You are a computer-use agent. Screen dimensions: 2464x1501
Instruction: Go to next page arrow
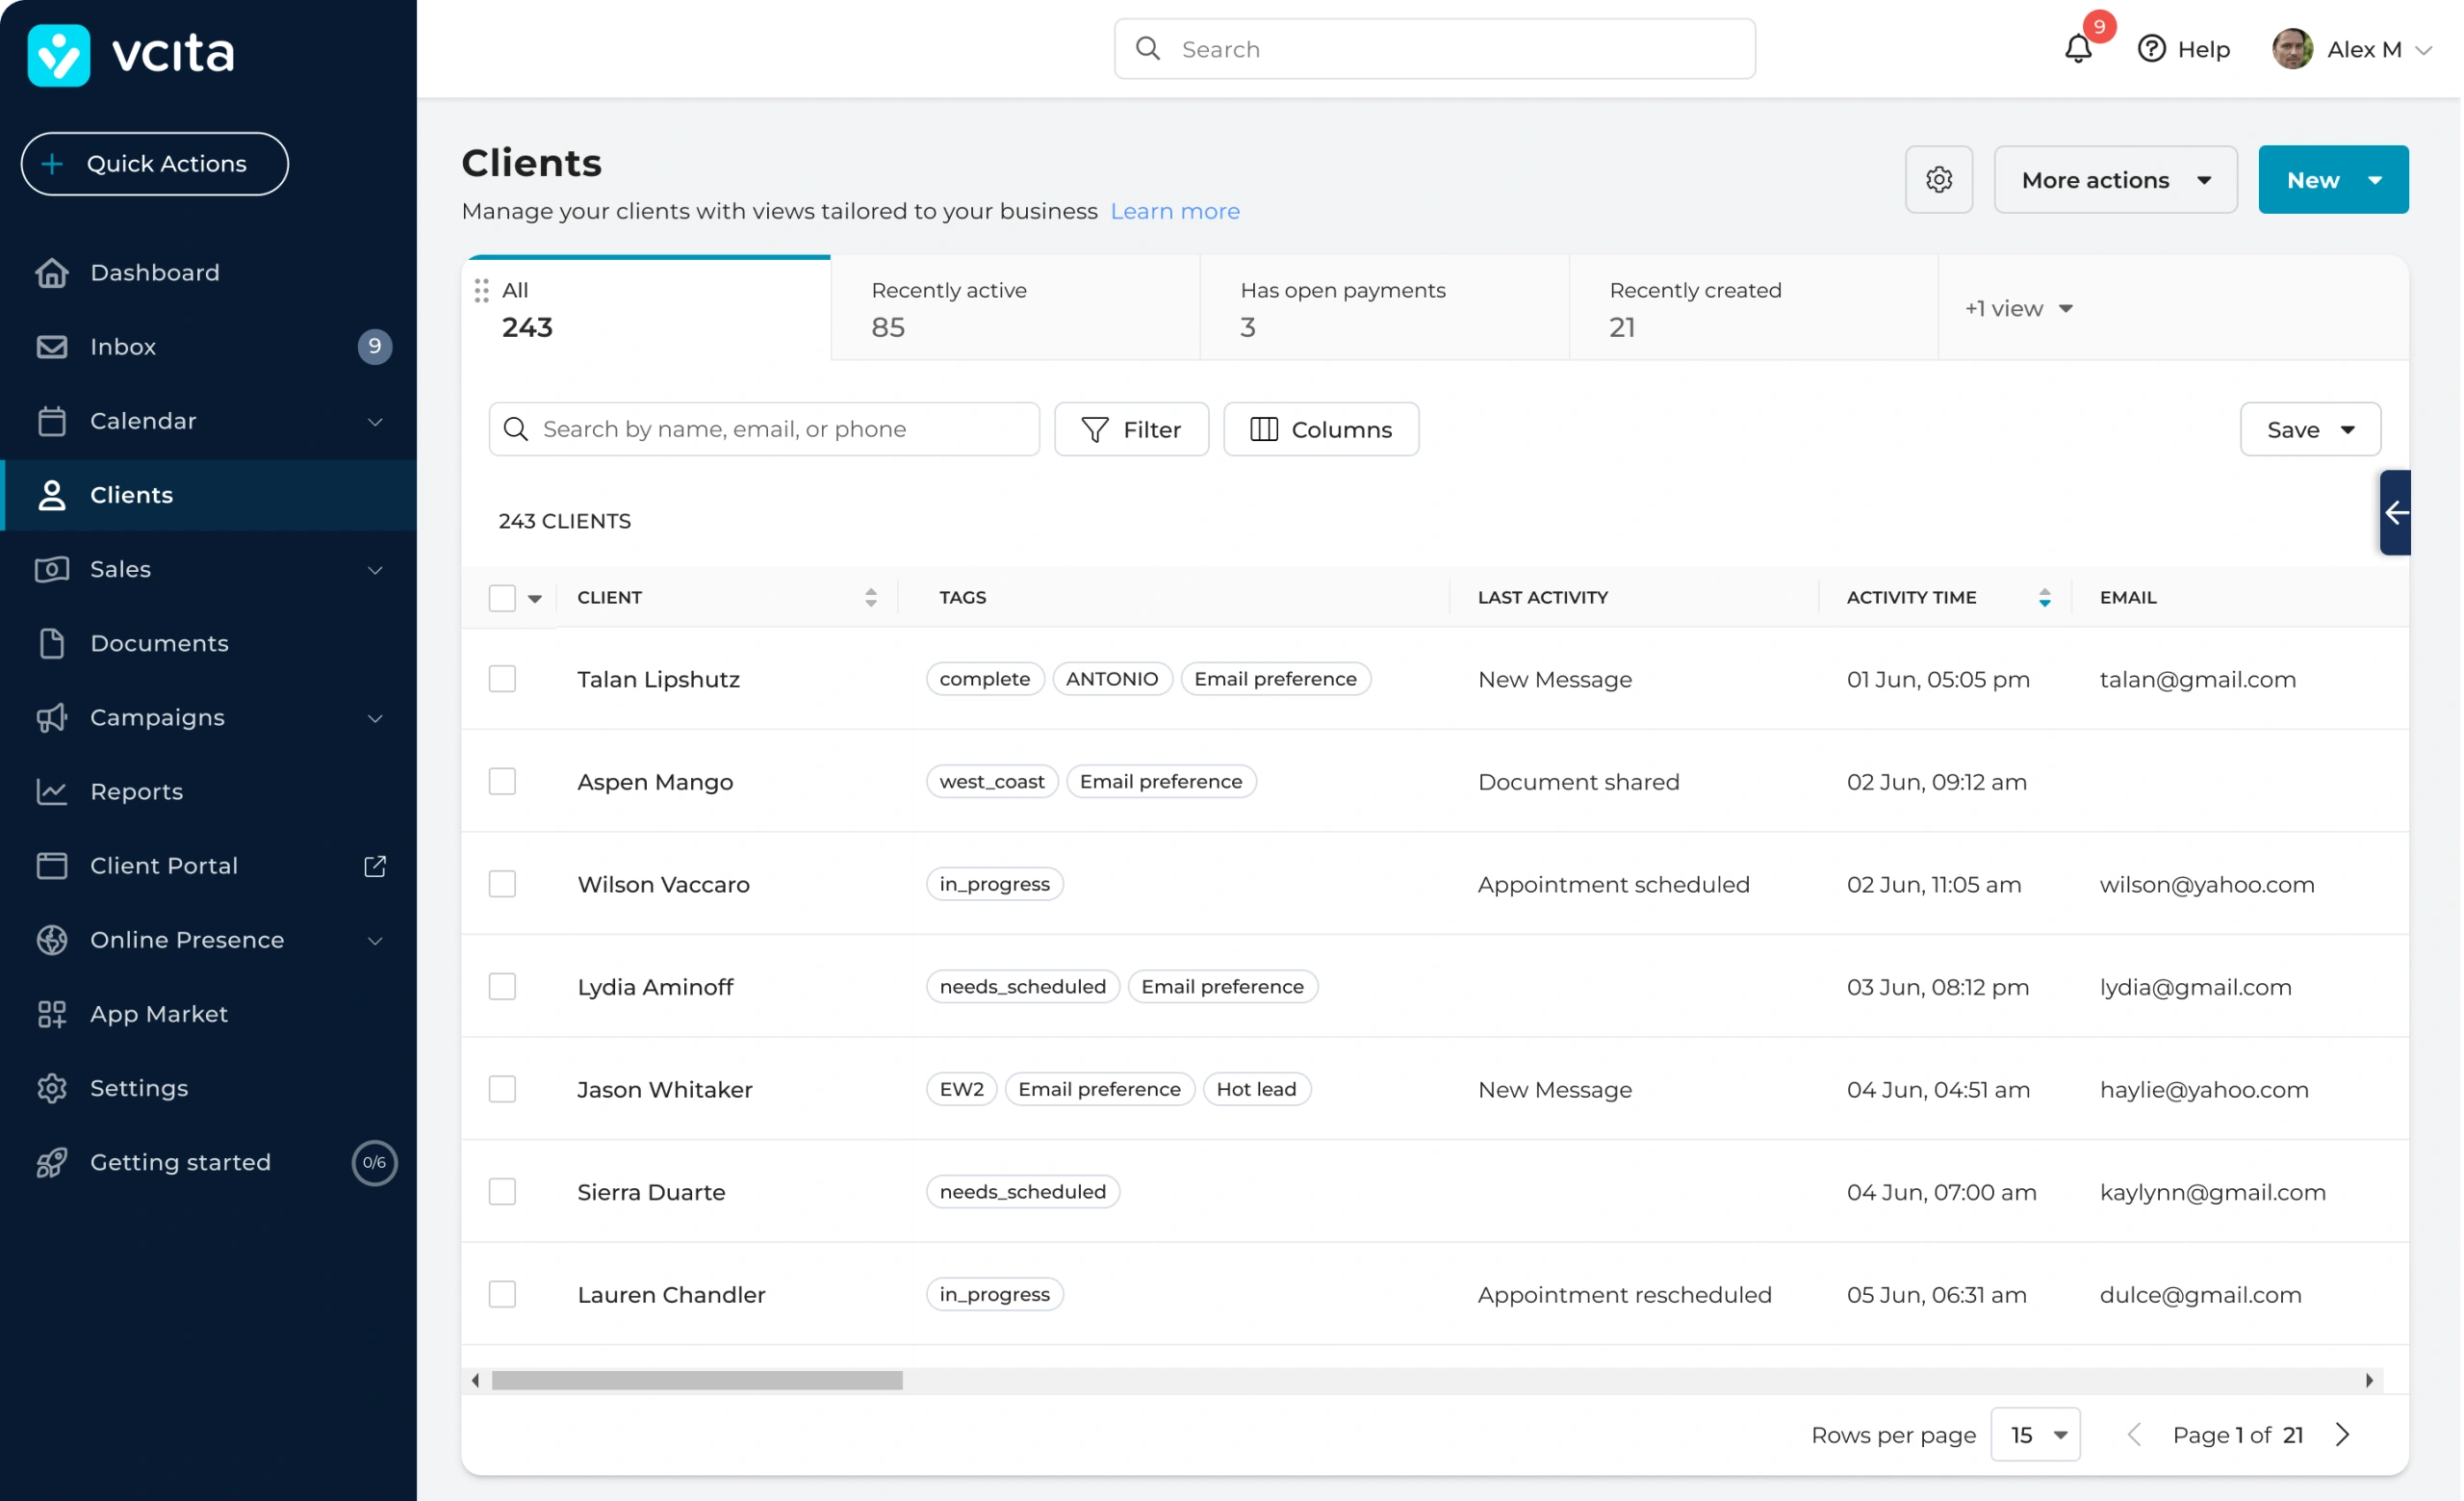click(x=2343, y=1435)
